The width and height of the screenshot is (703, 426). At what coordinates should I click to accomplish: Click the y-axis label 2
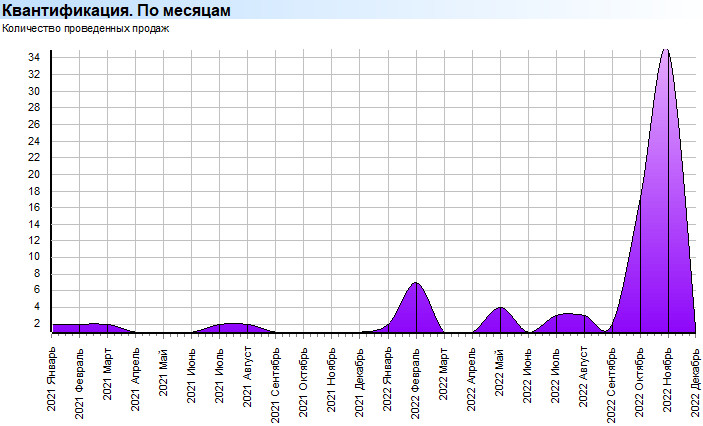[x=37, y=323]
